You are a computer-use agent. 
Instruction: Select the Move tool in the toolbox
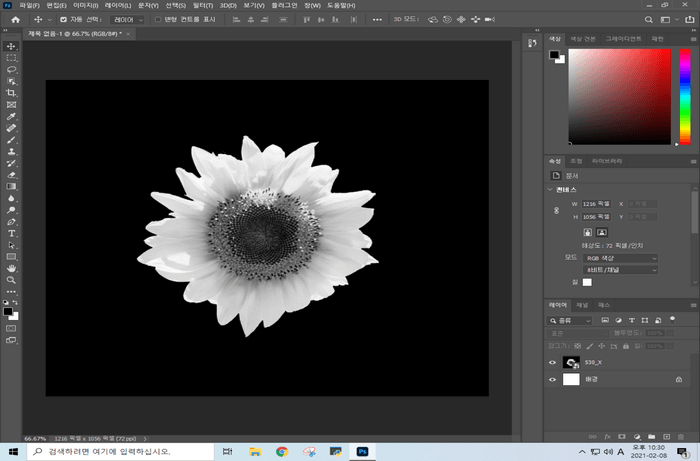pyautogui.click(x=12, y=46)
